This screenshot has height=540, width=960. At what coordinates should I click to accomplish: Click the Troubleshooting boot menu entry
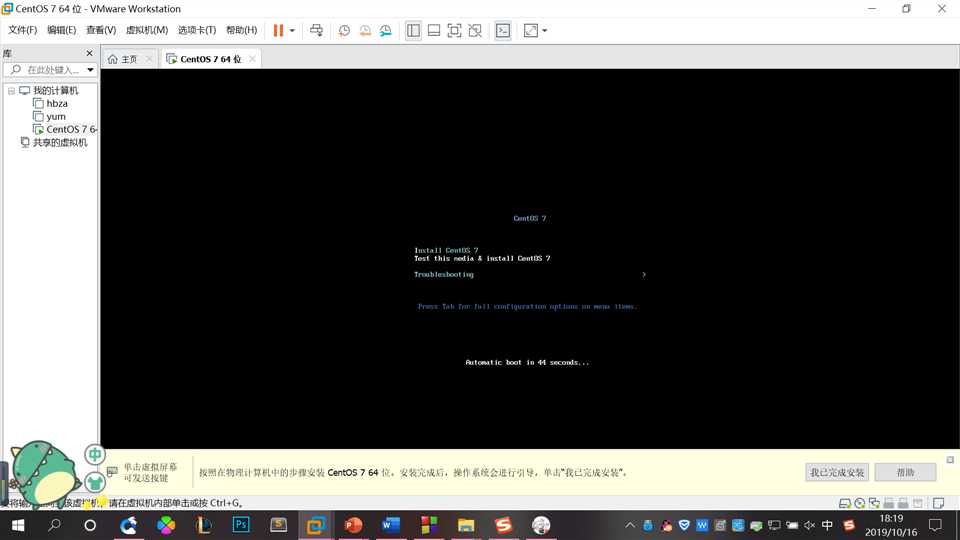(443, 274)
